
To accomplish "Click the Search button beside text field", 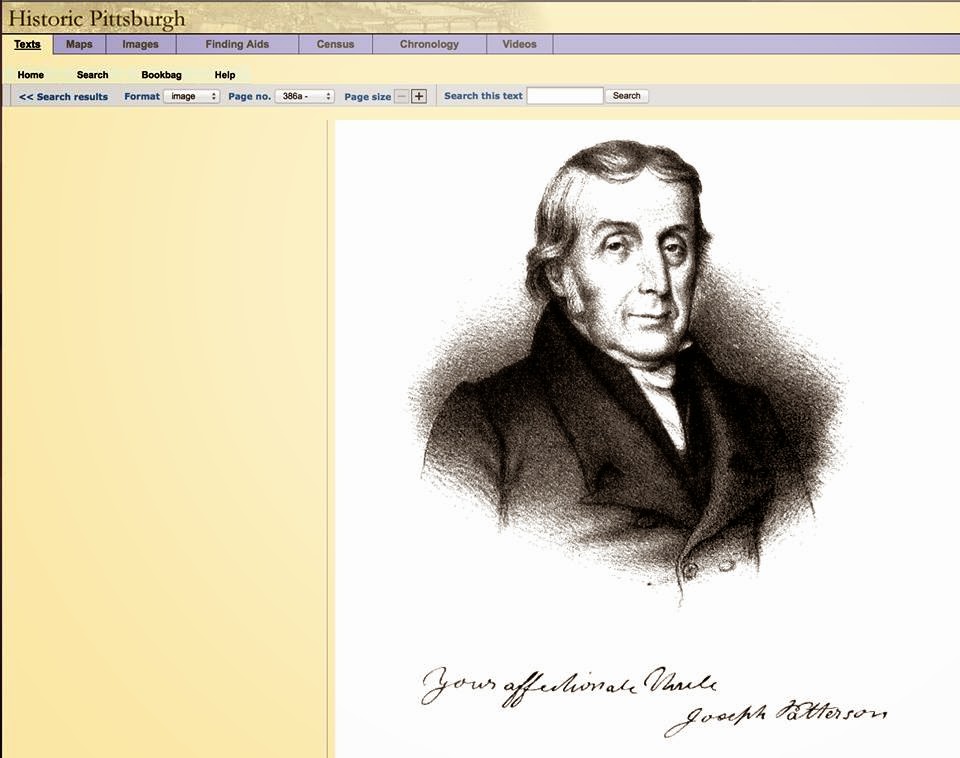I will point(626,96).
